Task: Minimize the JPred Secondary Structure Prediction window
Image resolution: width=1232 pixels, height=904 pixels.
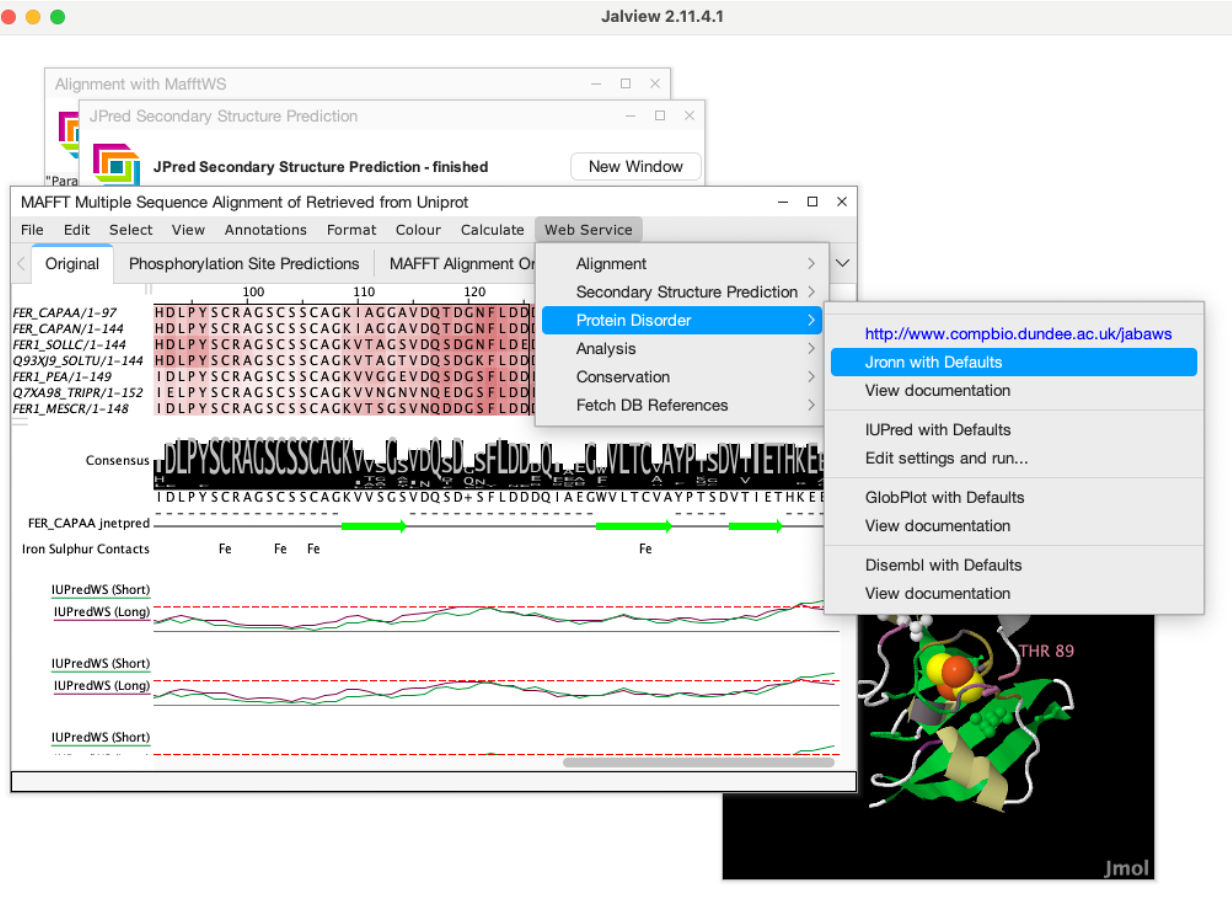Action: click(x=631, y=116)
